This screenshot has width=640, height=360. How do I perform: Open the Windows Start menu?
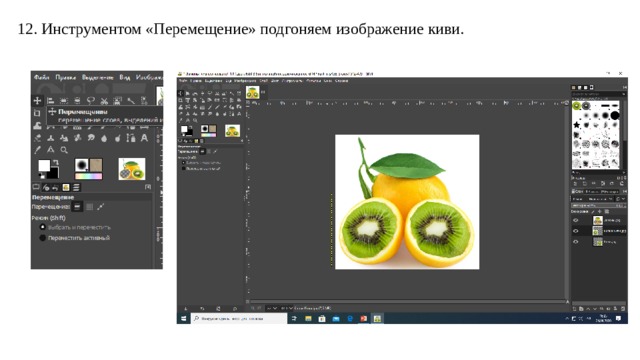pyautogui.click(x=184, y=318)
